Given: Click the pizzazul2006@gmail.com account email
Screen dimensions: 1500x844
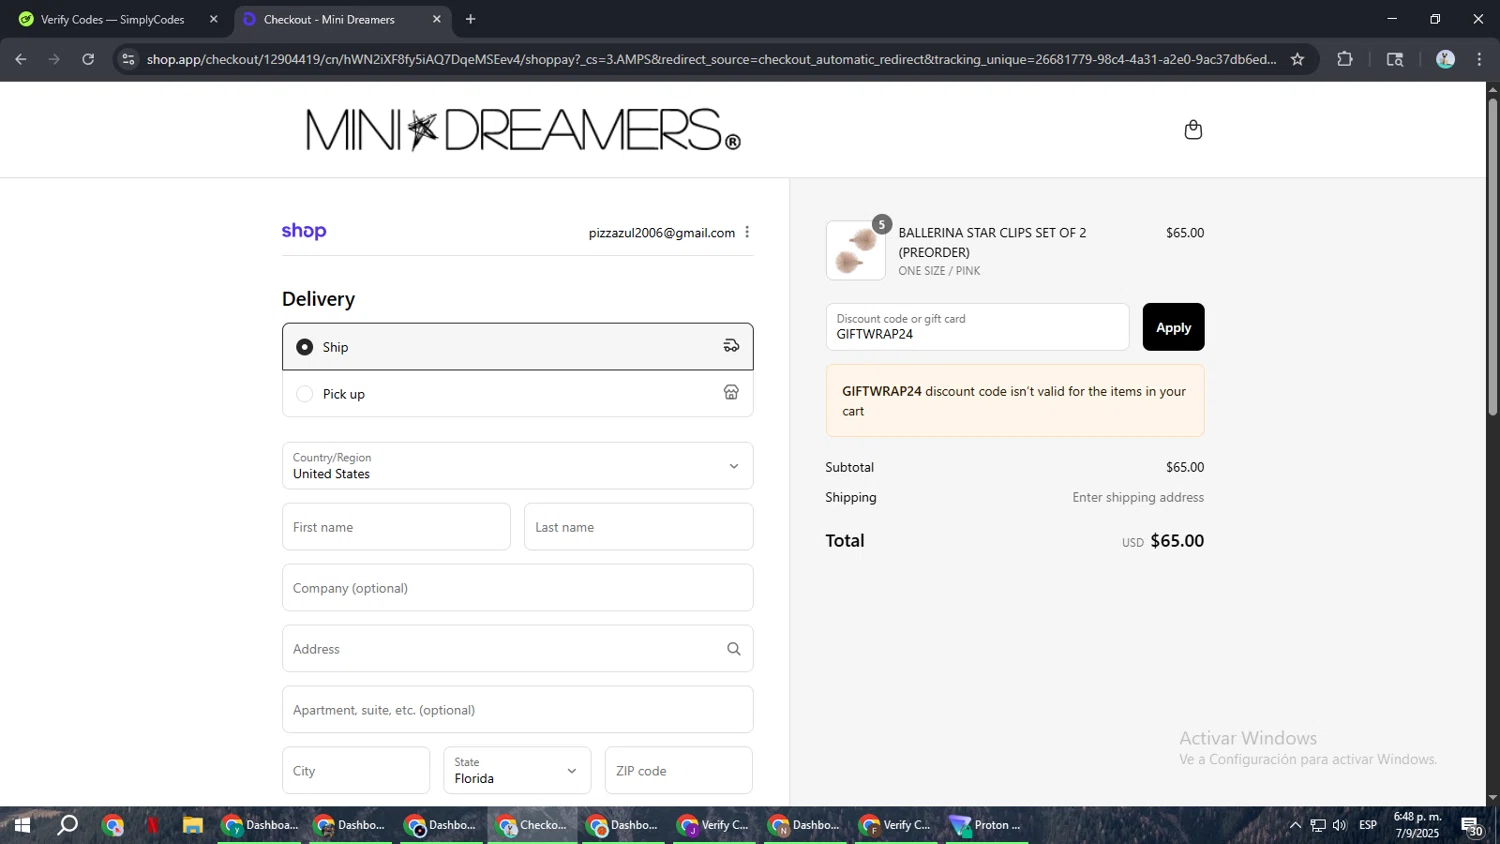Looking at the screenshot, I should pyautogui.click(x=661, y=232).
